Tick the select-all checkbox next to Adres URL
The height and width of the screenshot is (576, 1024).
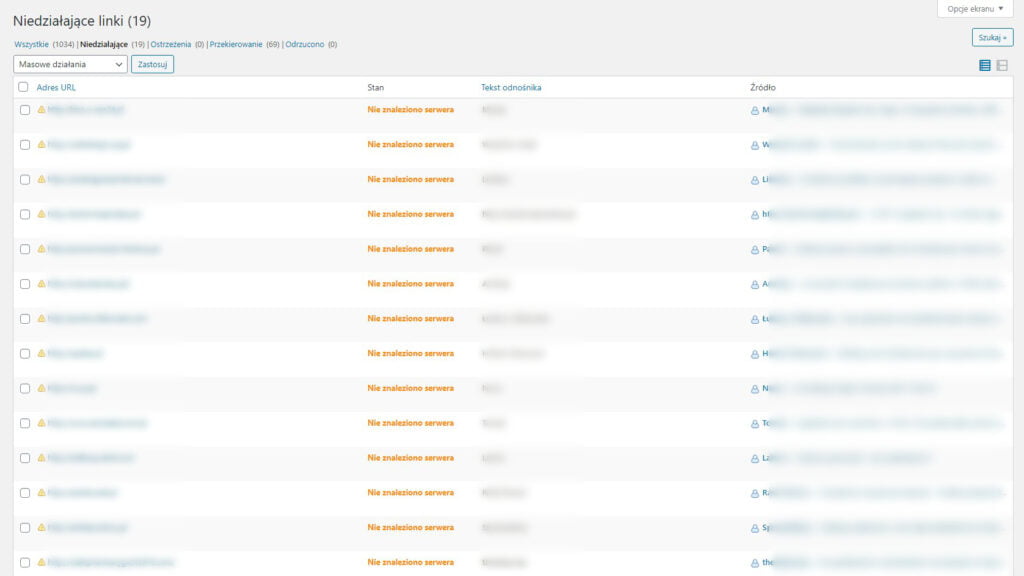[24, 87]
